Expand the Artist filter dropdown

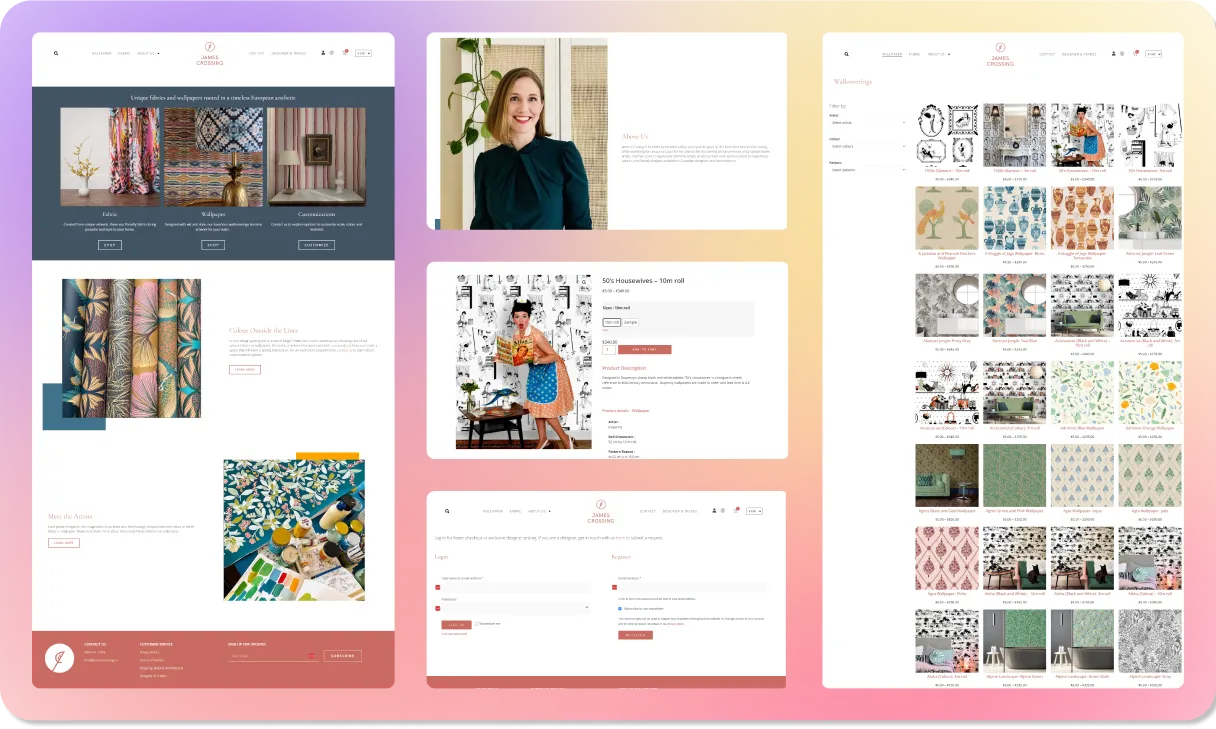pos(867,123)
